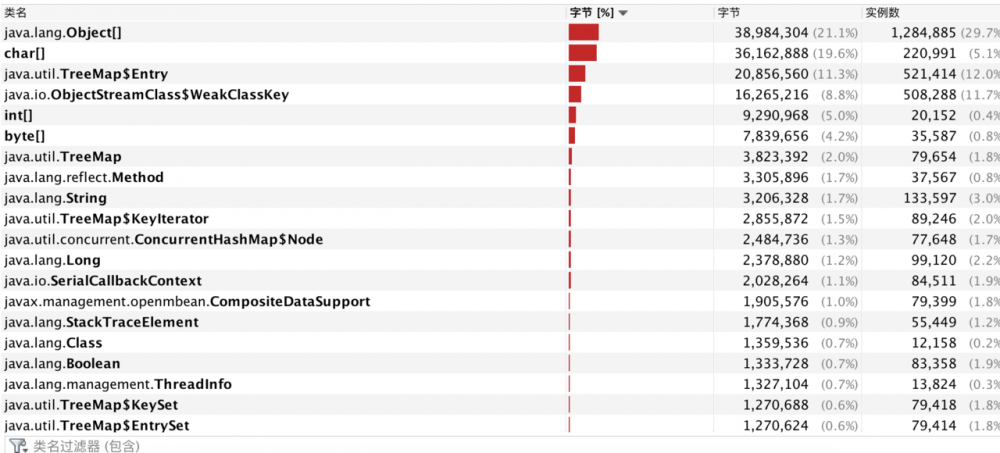Click the byte value 36,162,888
This screenshot has height=453, width=1000.
[x=772, y=53]
